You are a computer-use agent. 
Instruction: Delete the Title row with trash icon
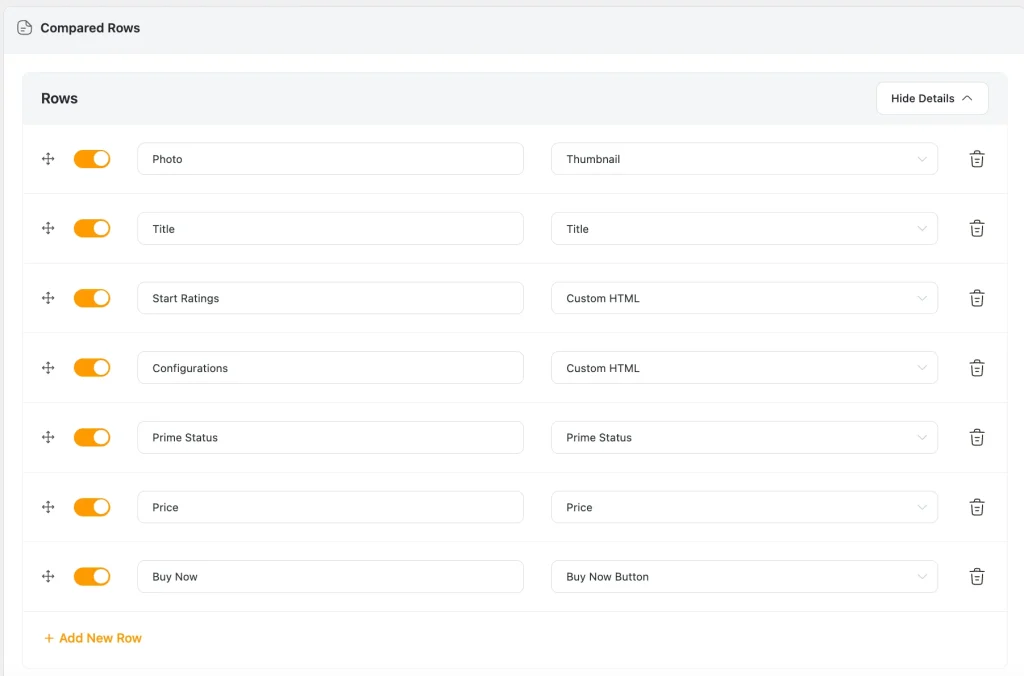pos(976,229)
